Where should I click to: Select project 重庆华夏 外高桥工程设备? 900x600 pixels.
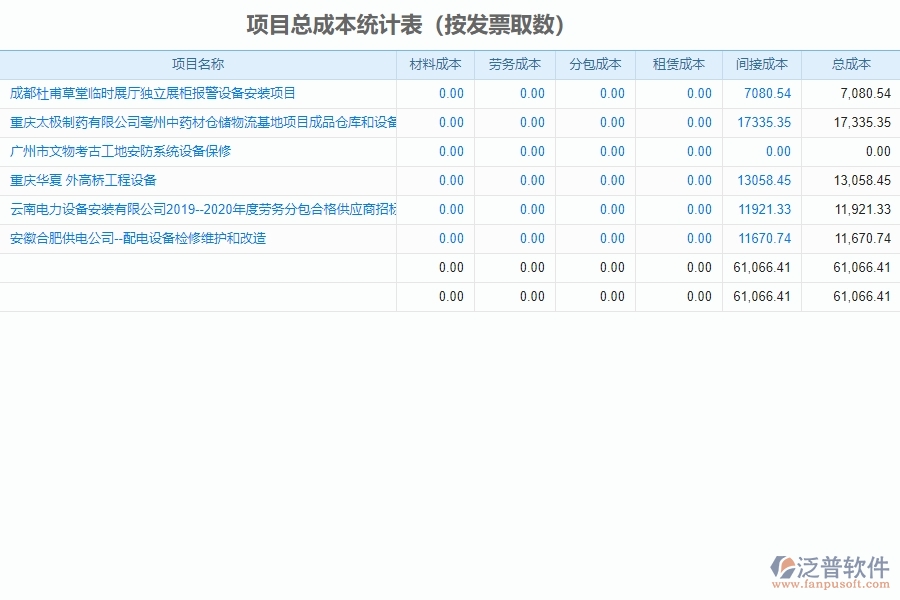(80, 181)
